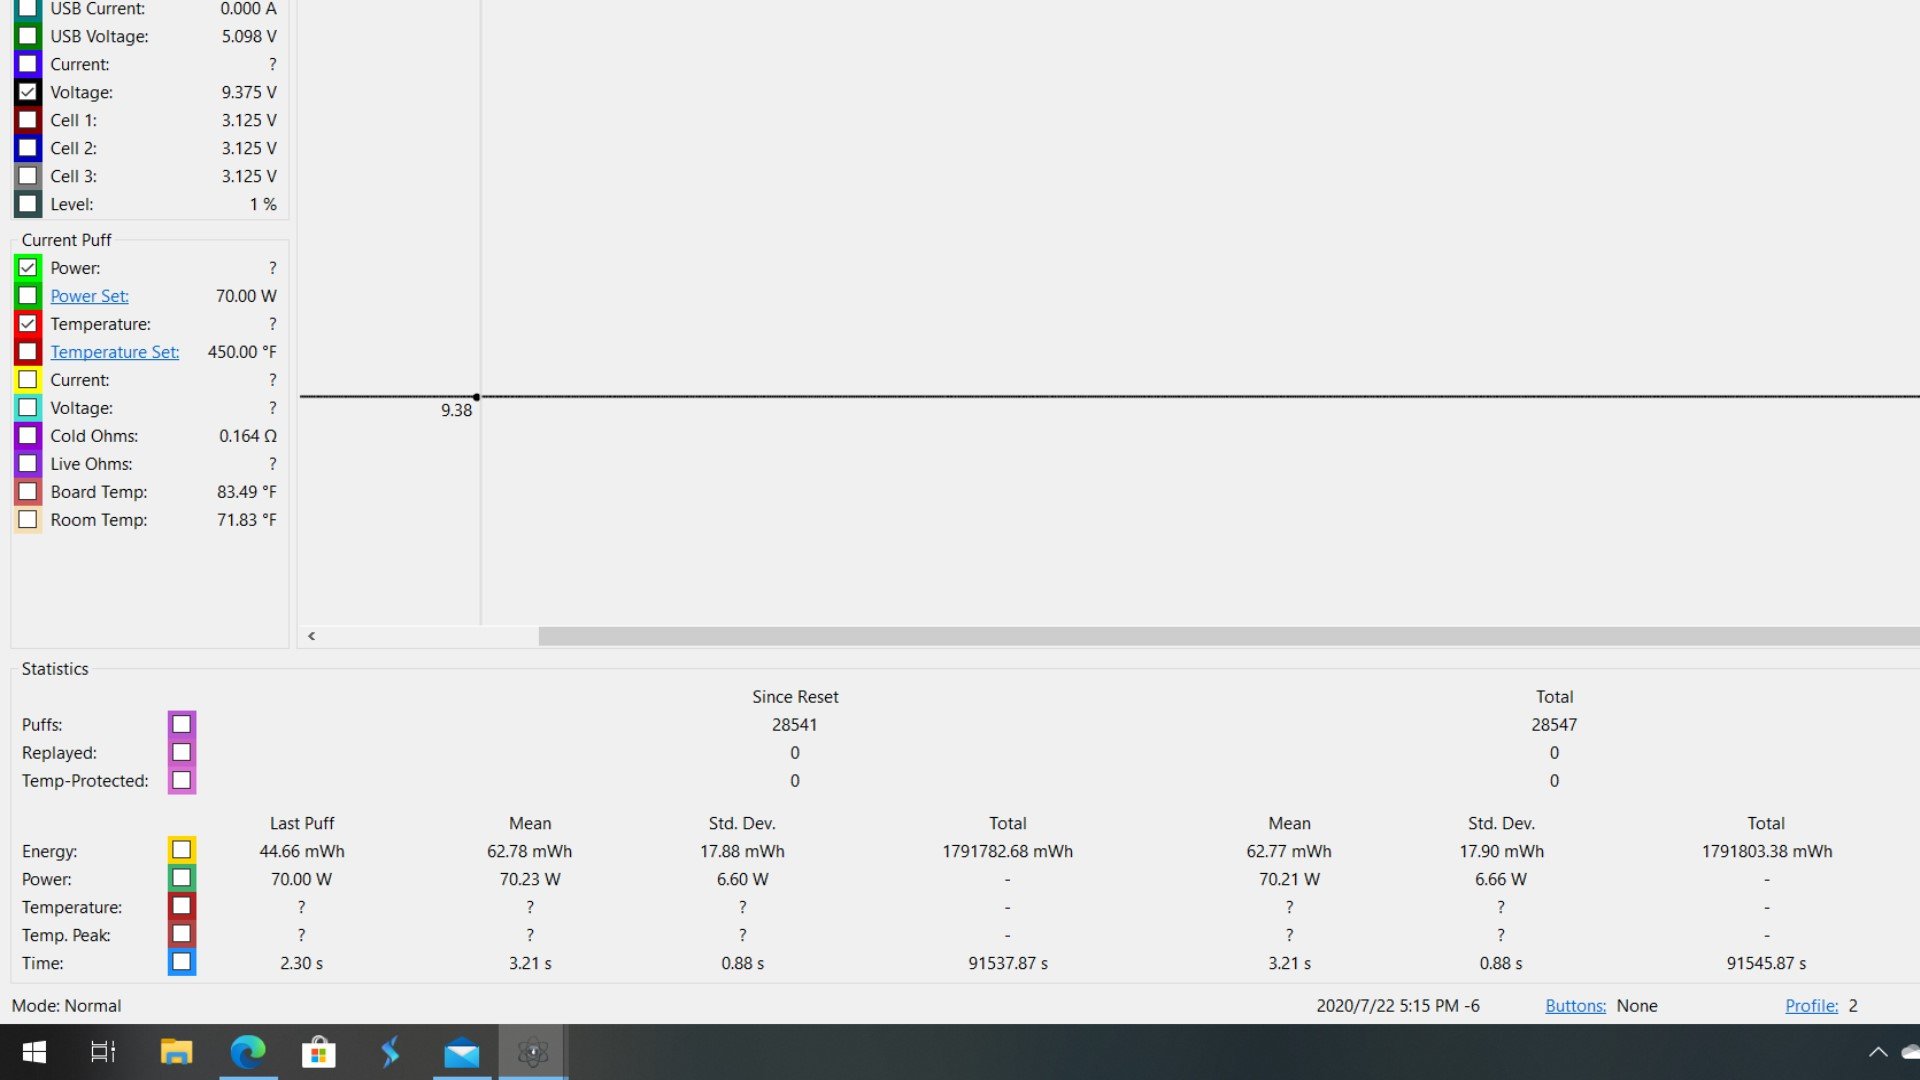Open the Buttons link in the status bar

tap(1575, 1006)
